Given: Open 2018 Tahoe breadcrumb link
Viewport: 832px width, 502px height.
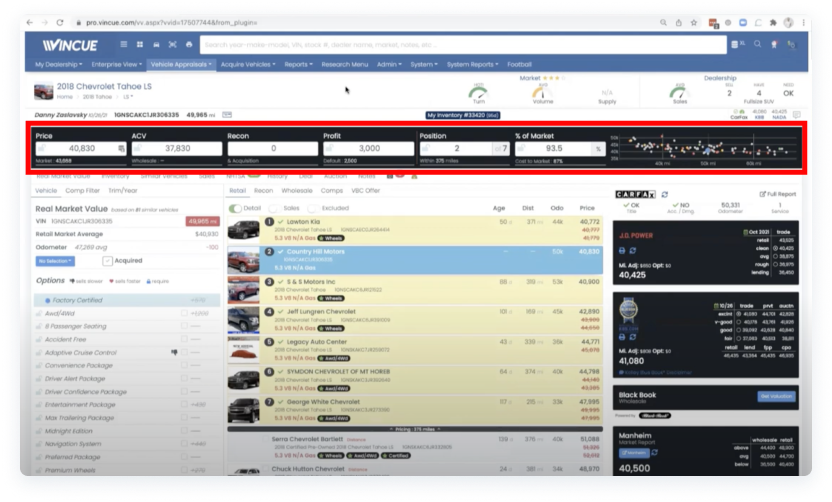Looking at the screenshot, I should (97, 97).
